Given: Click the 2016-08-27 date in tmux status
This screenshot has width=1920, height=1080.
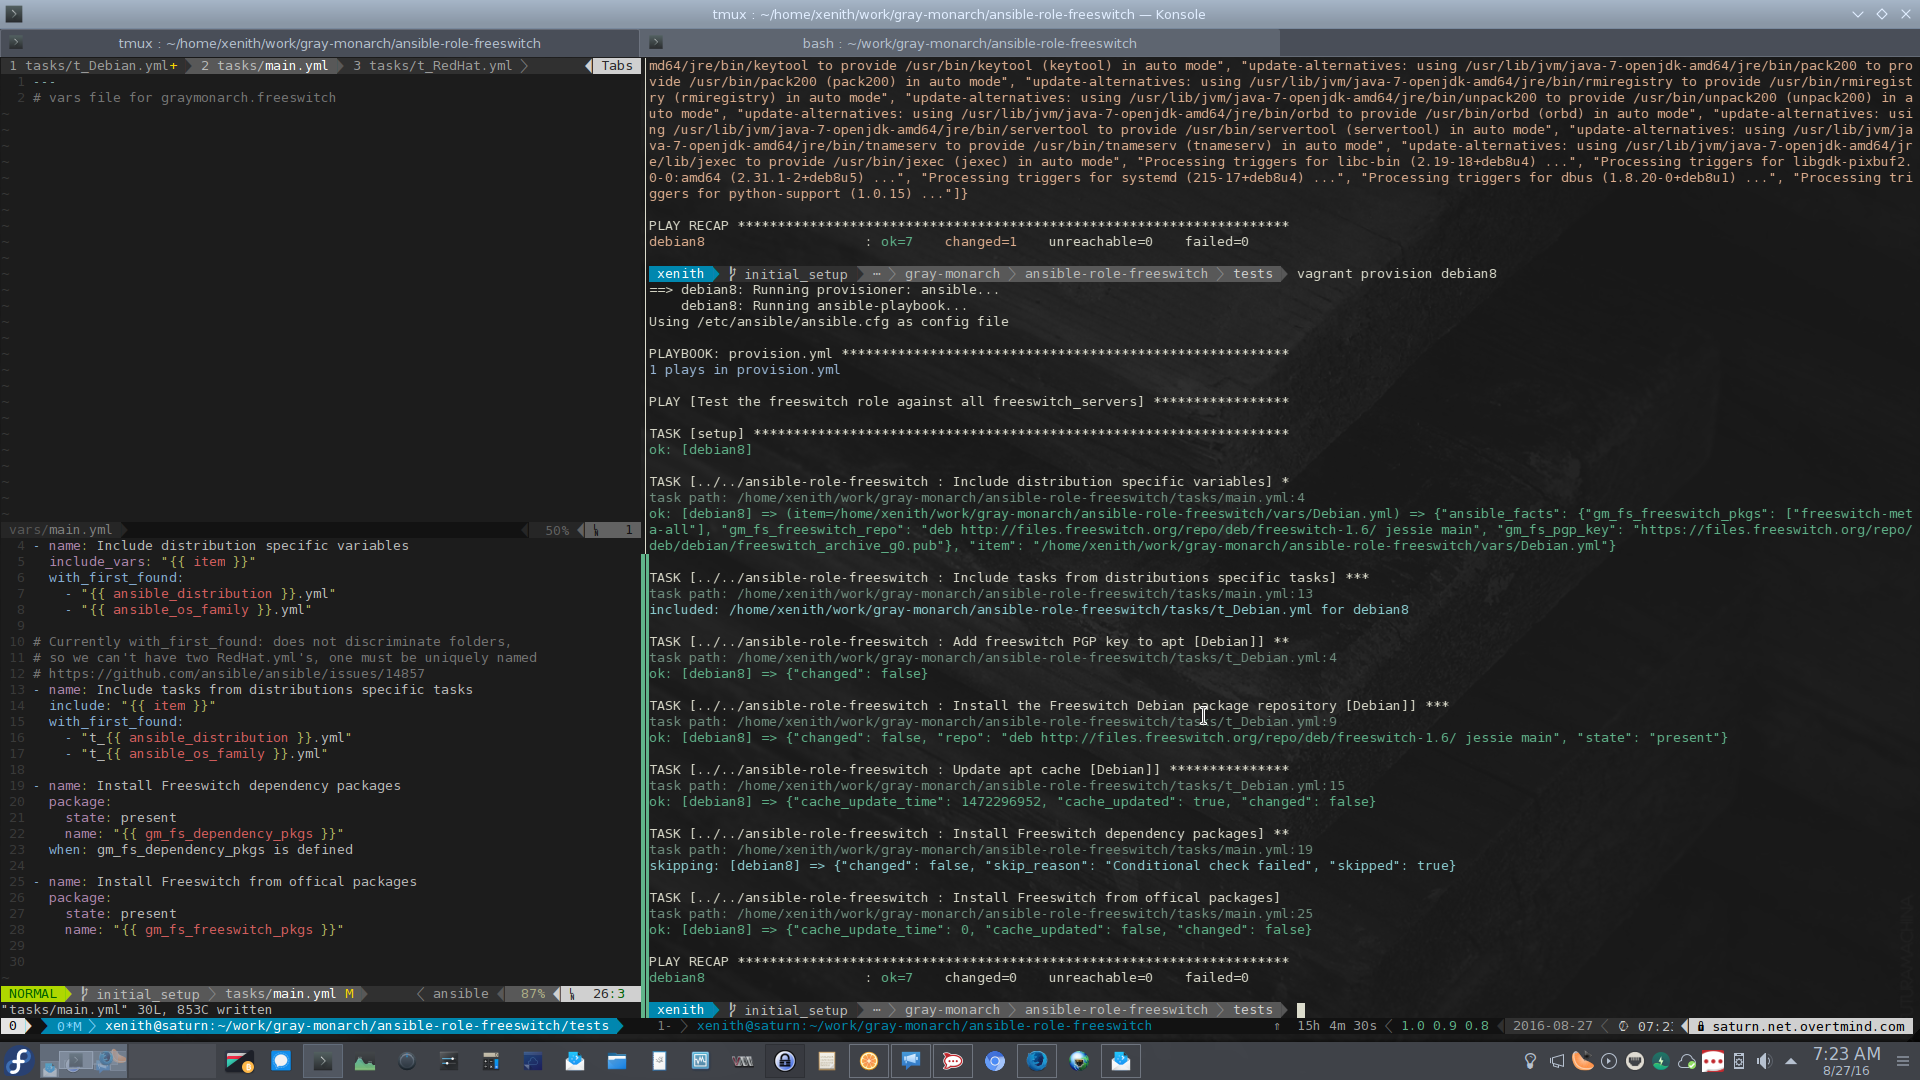Looking at the screenshot, I should [x=1552, y=1026].
